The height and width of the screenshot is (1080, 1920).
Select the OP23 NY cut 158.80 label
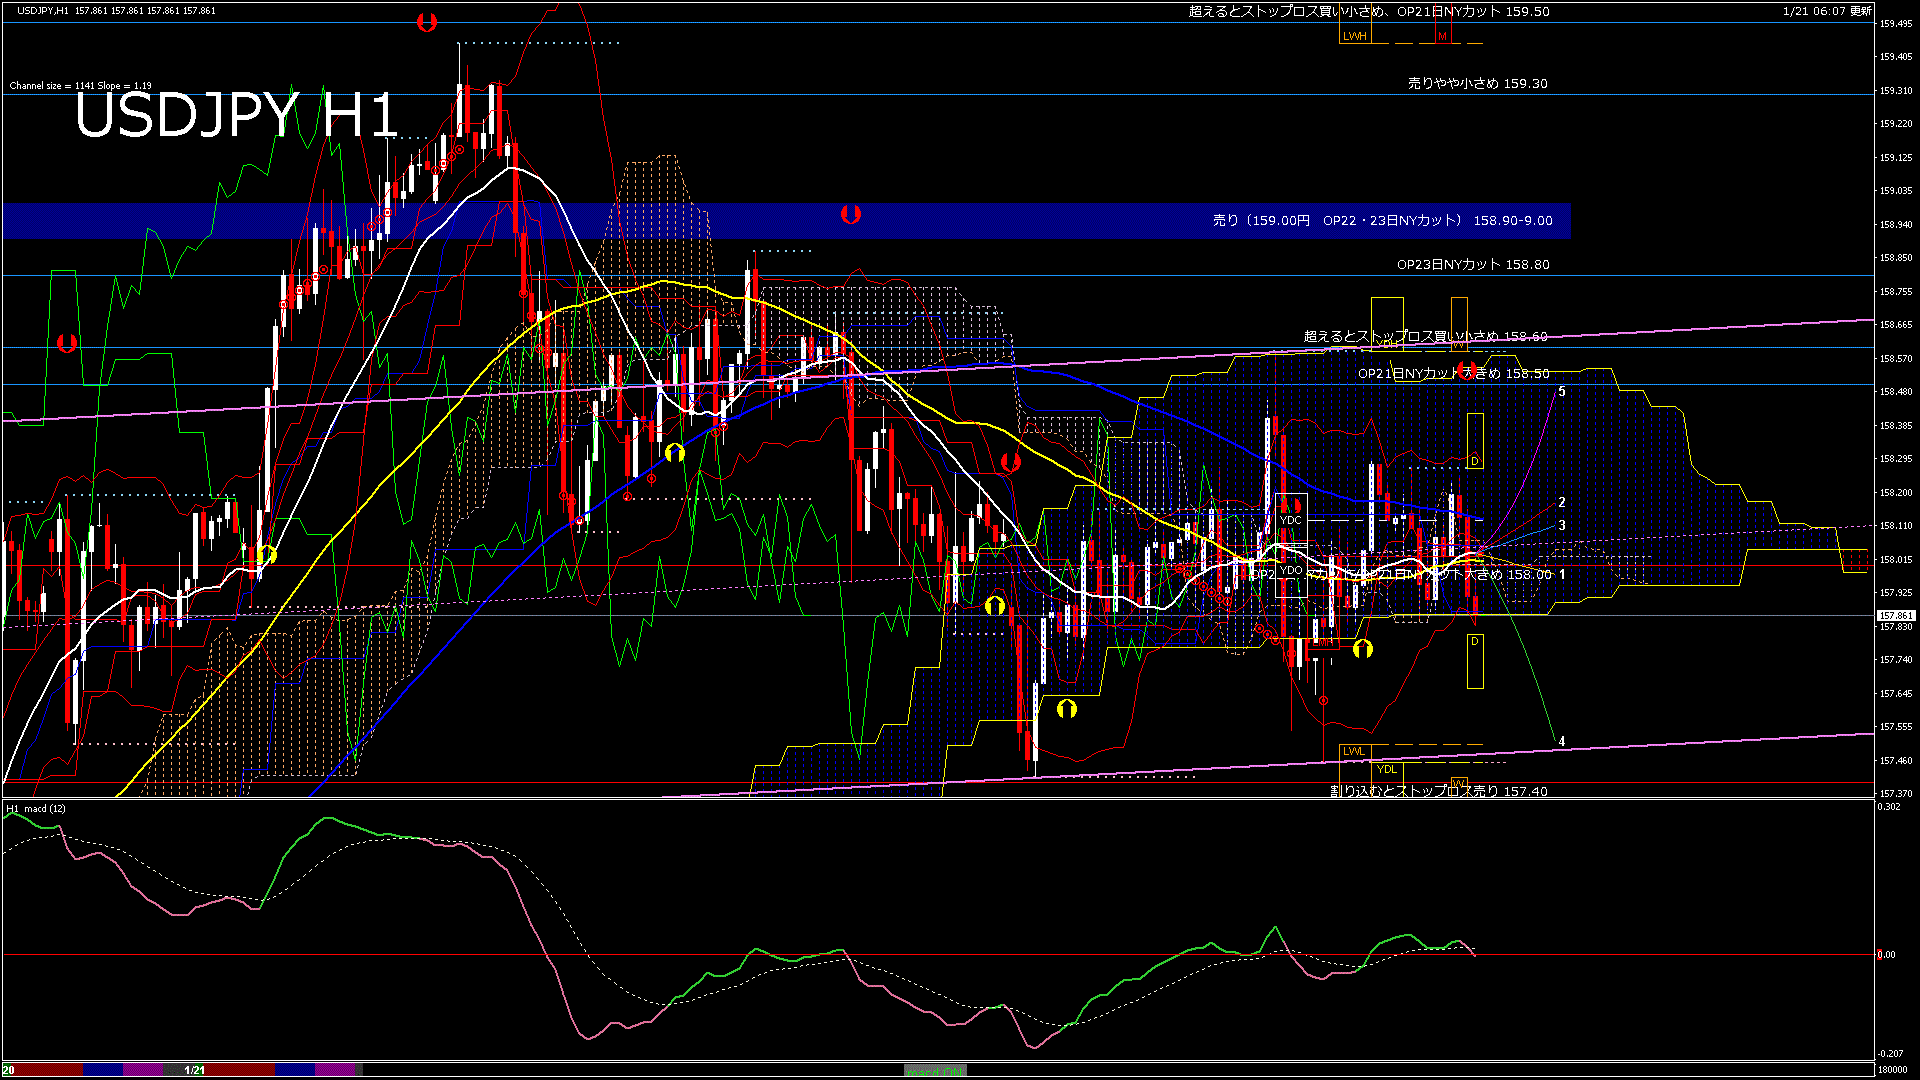[x=1473, y=265]
